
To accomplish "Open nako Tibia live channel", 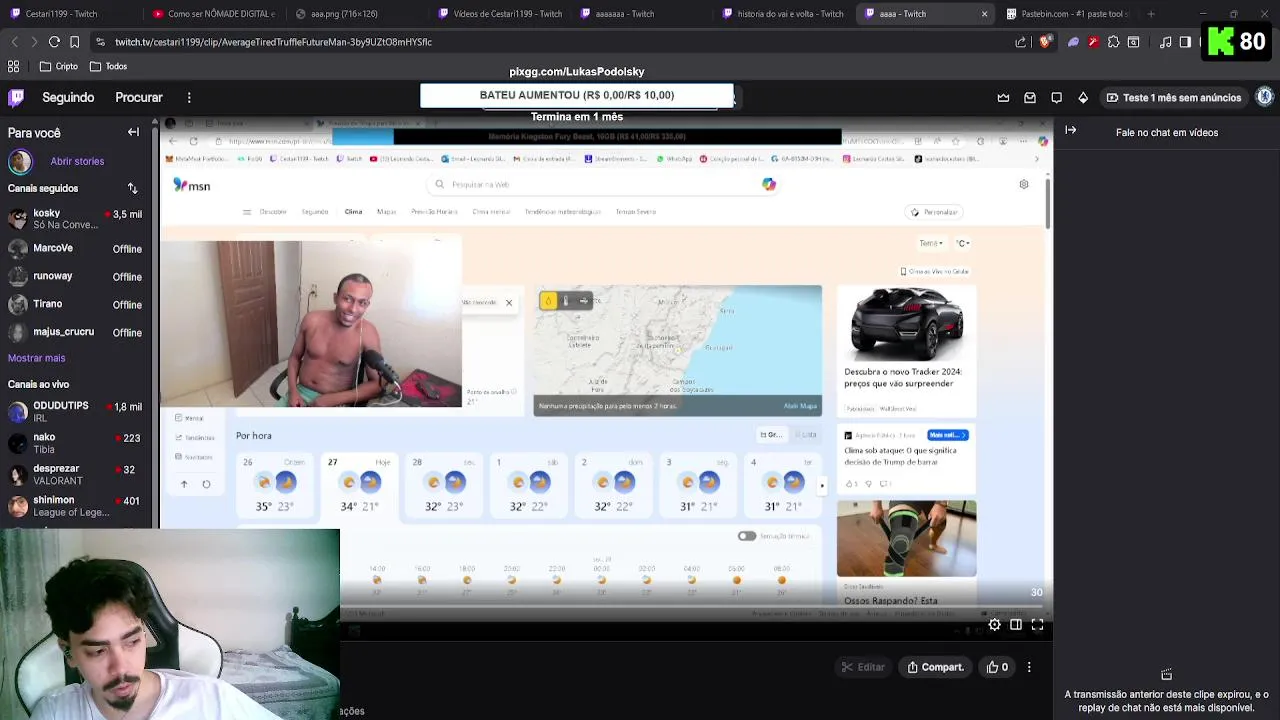I will 76,443.
